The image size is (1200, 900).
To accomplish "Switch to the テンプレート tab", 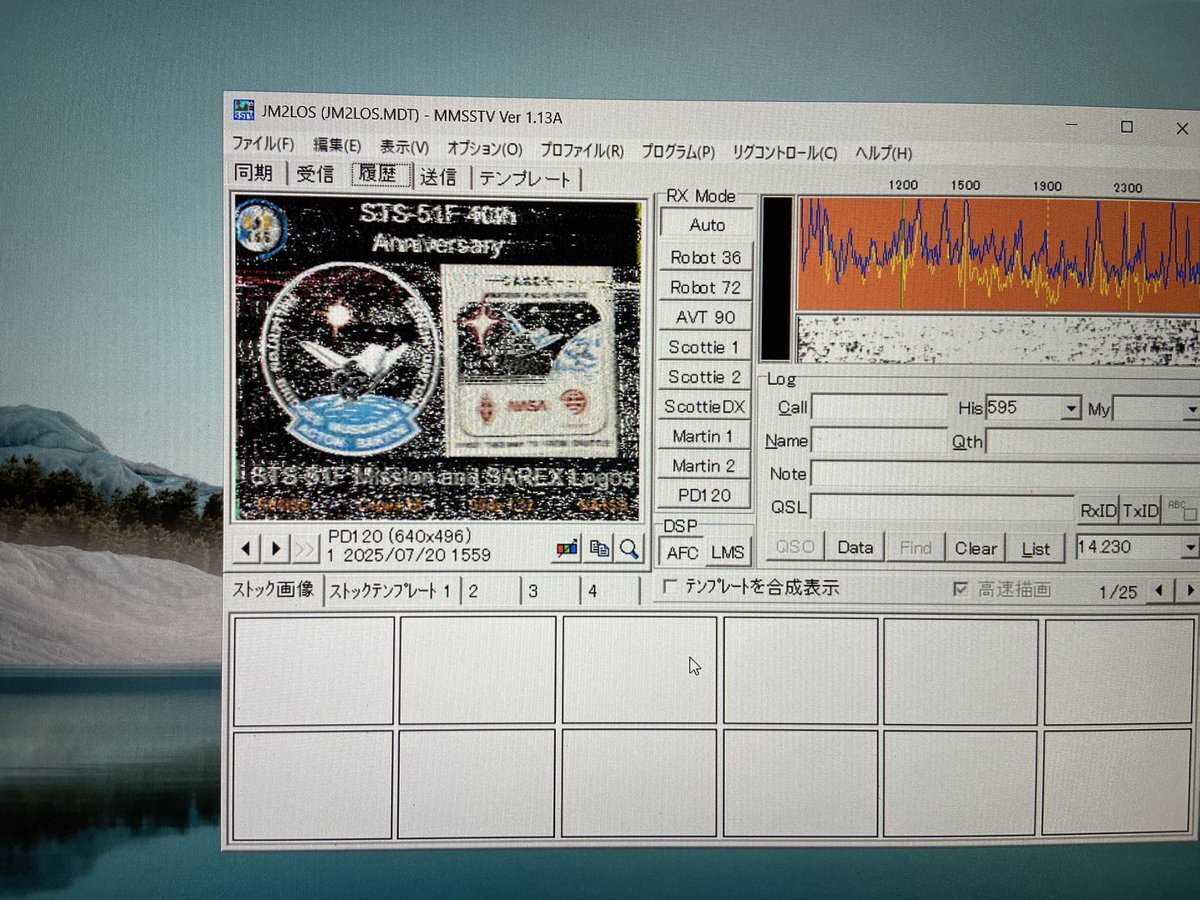I will point(525,179).
